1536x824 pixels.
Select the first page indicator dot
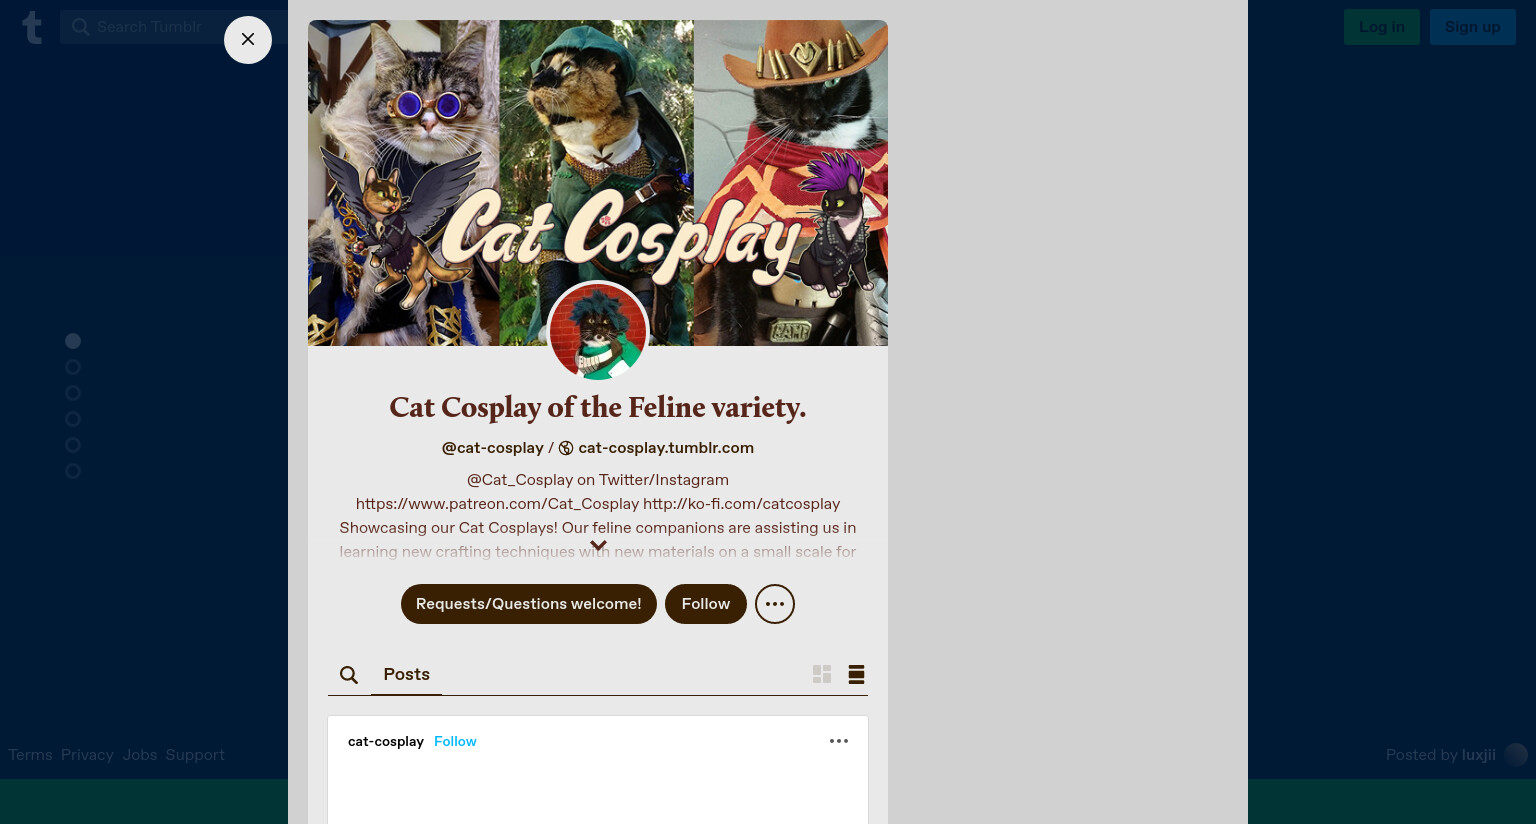tap(73, 341)
